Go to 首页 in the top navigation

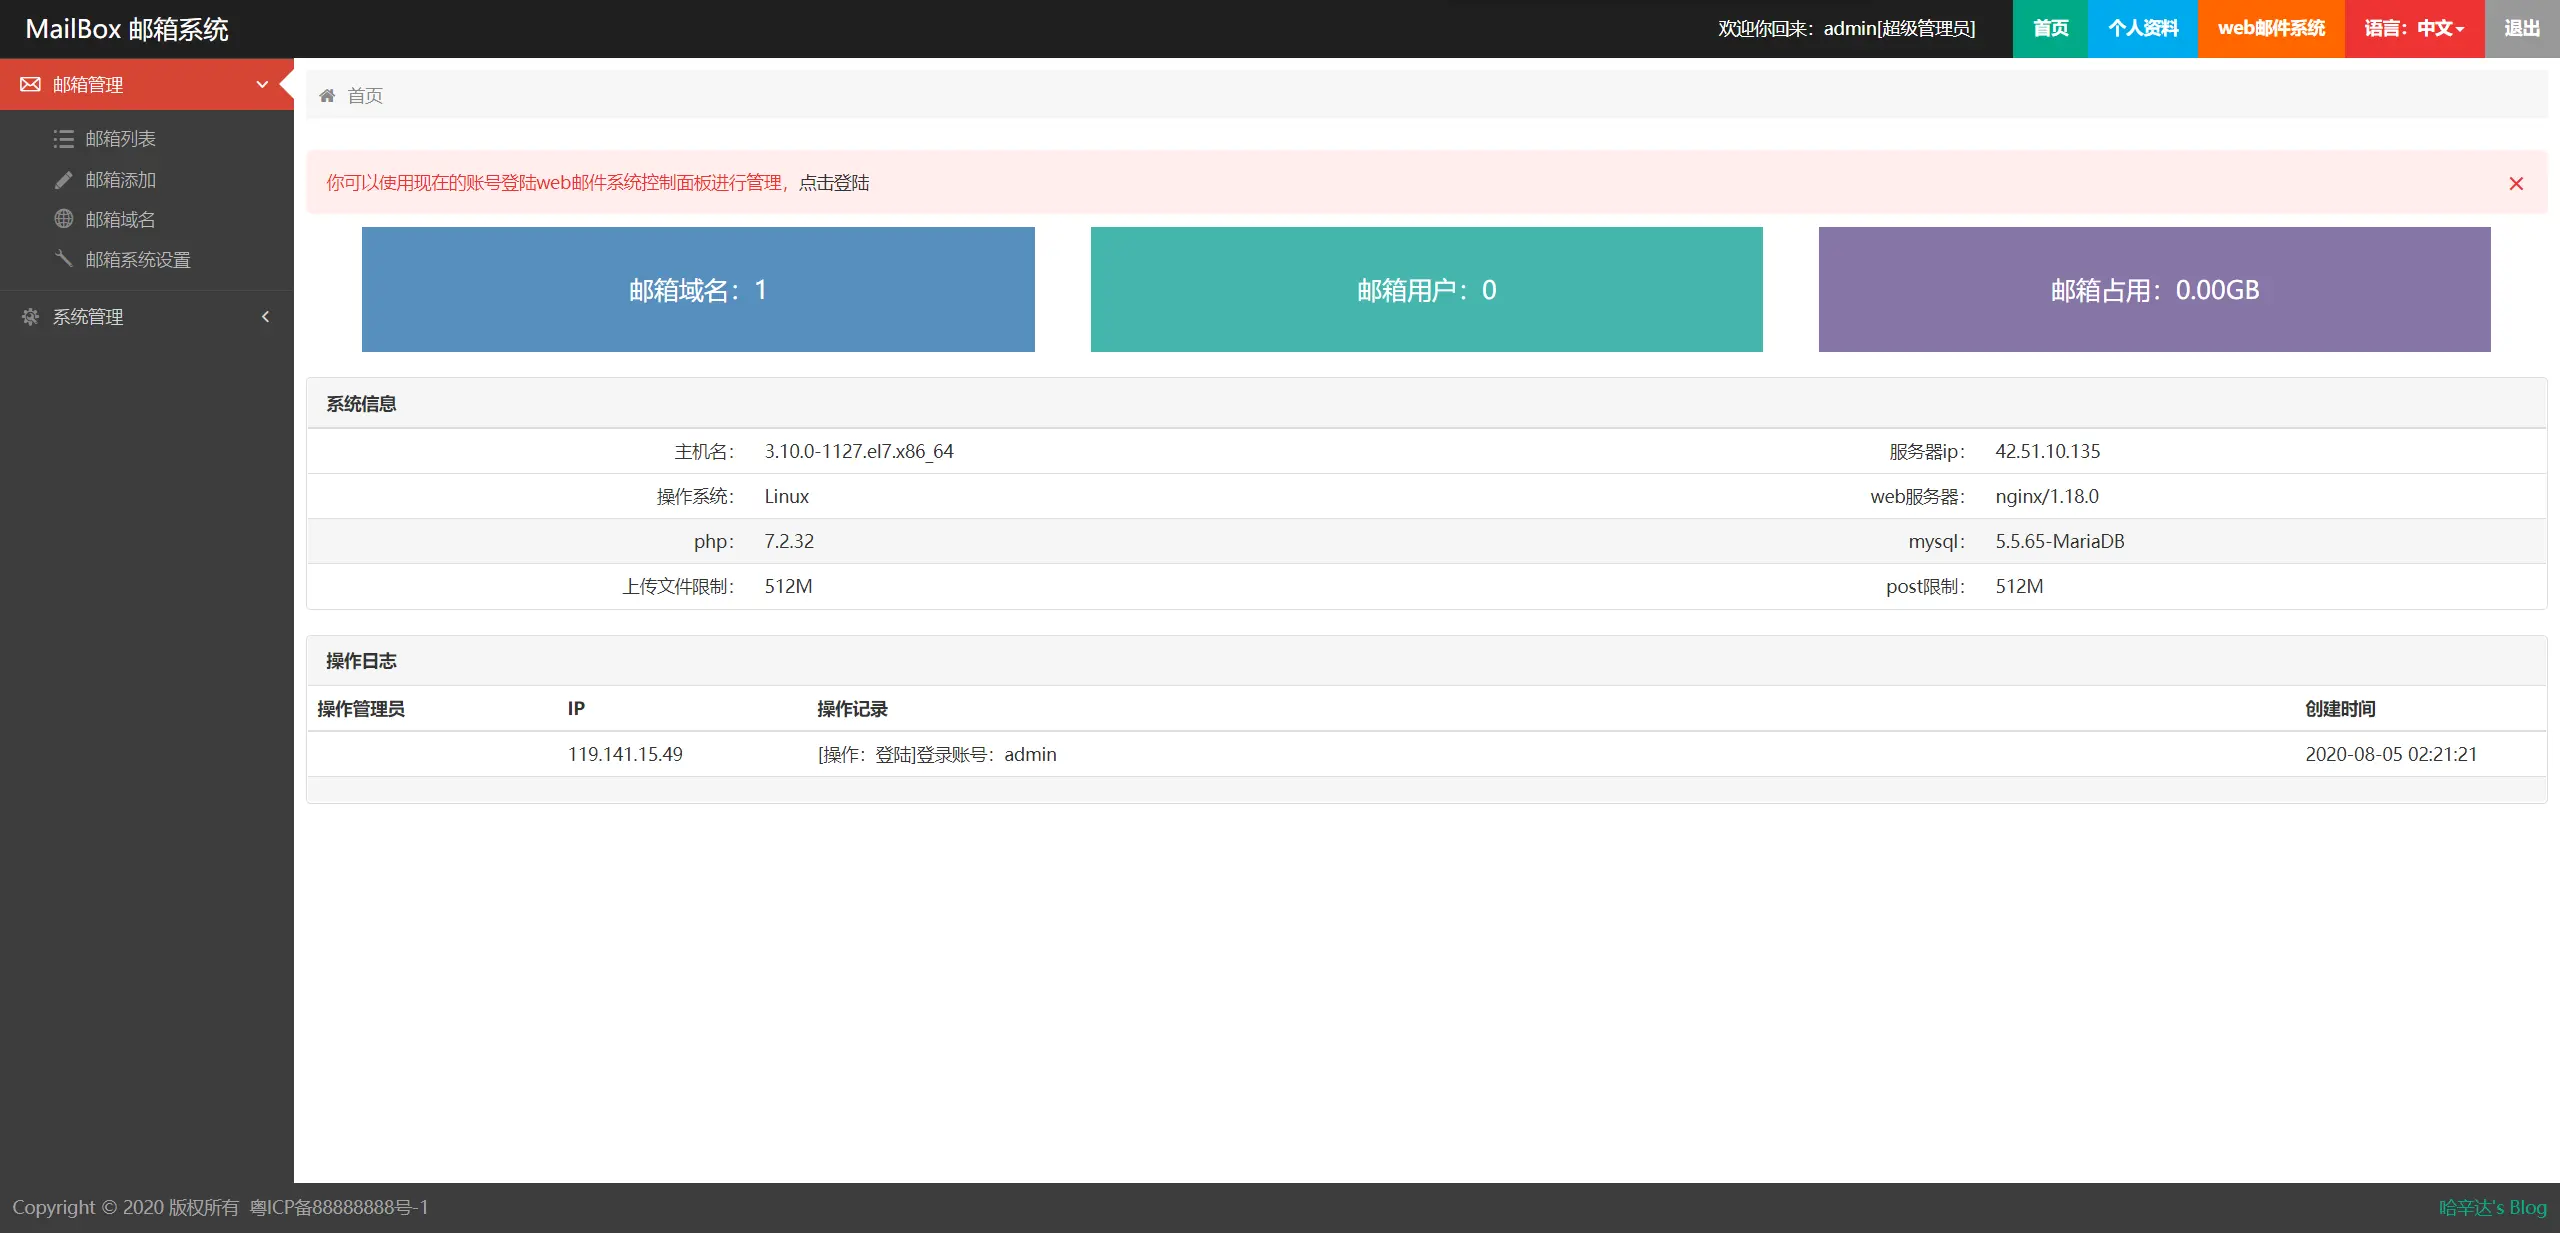2050,29
